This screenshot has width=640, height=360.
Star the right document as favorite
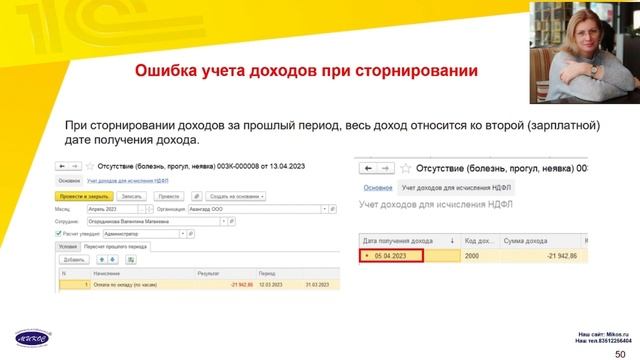[x=405, y=168]
